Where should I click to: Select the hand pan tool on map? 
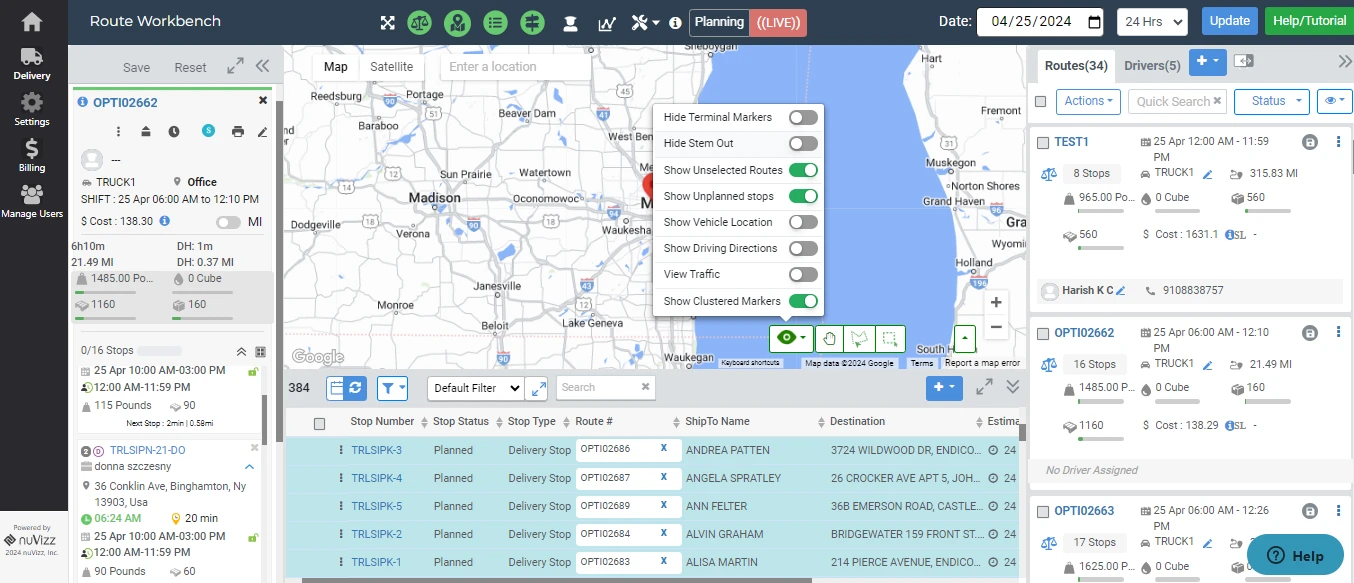(x=828, y=338)
